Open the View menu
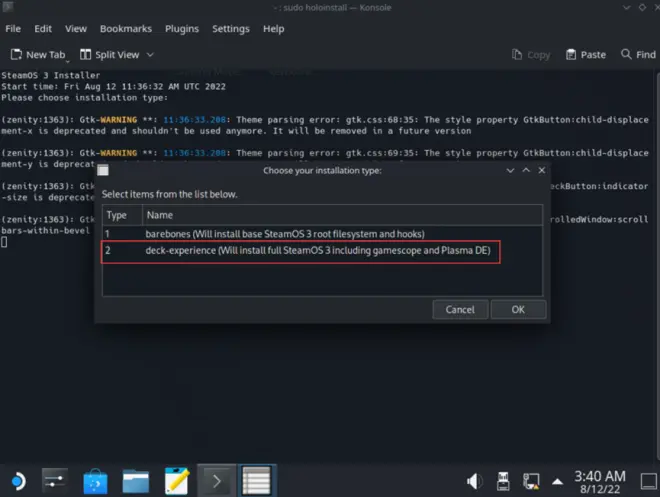 pyautogui.click(x=76, y=29)
